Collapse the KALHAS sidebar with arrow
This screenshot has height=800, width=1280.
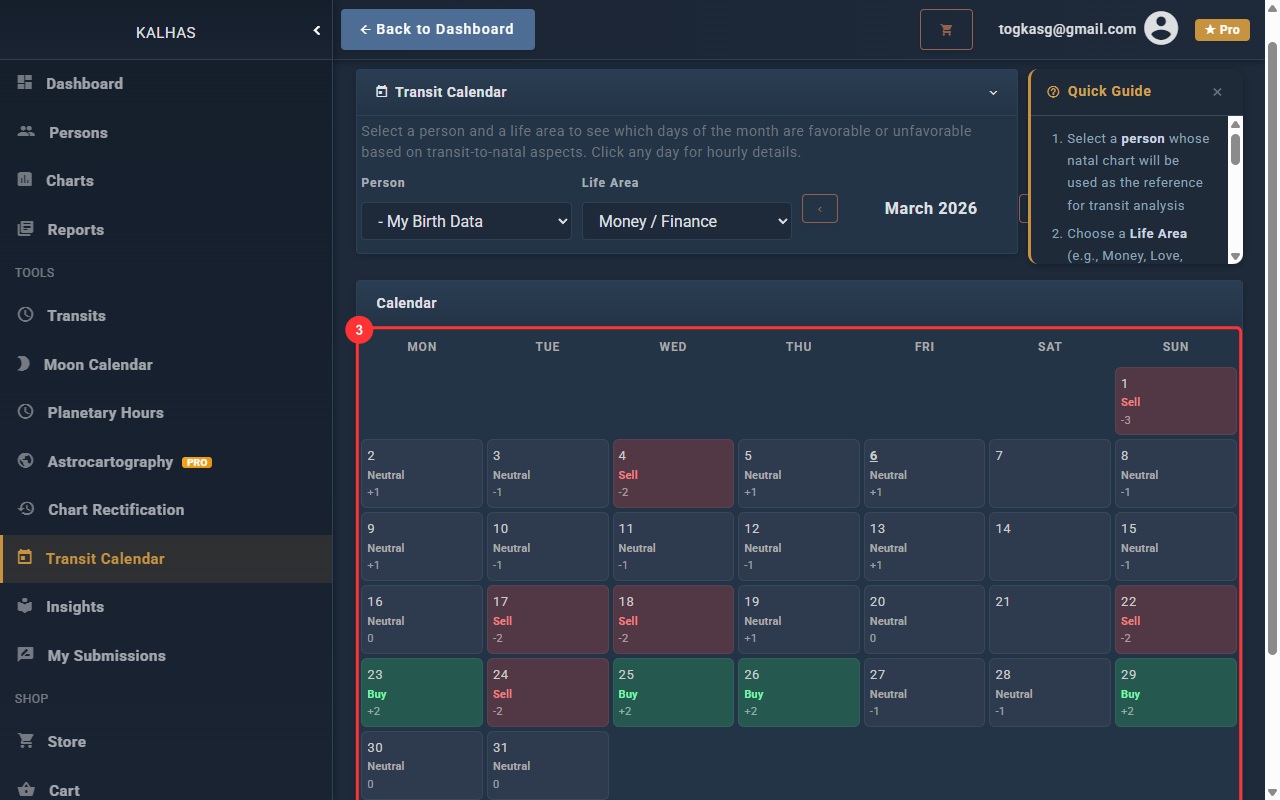[x=317, y=31]
